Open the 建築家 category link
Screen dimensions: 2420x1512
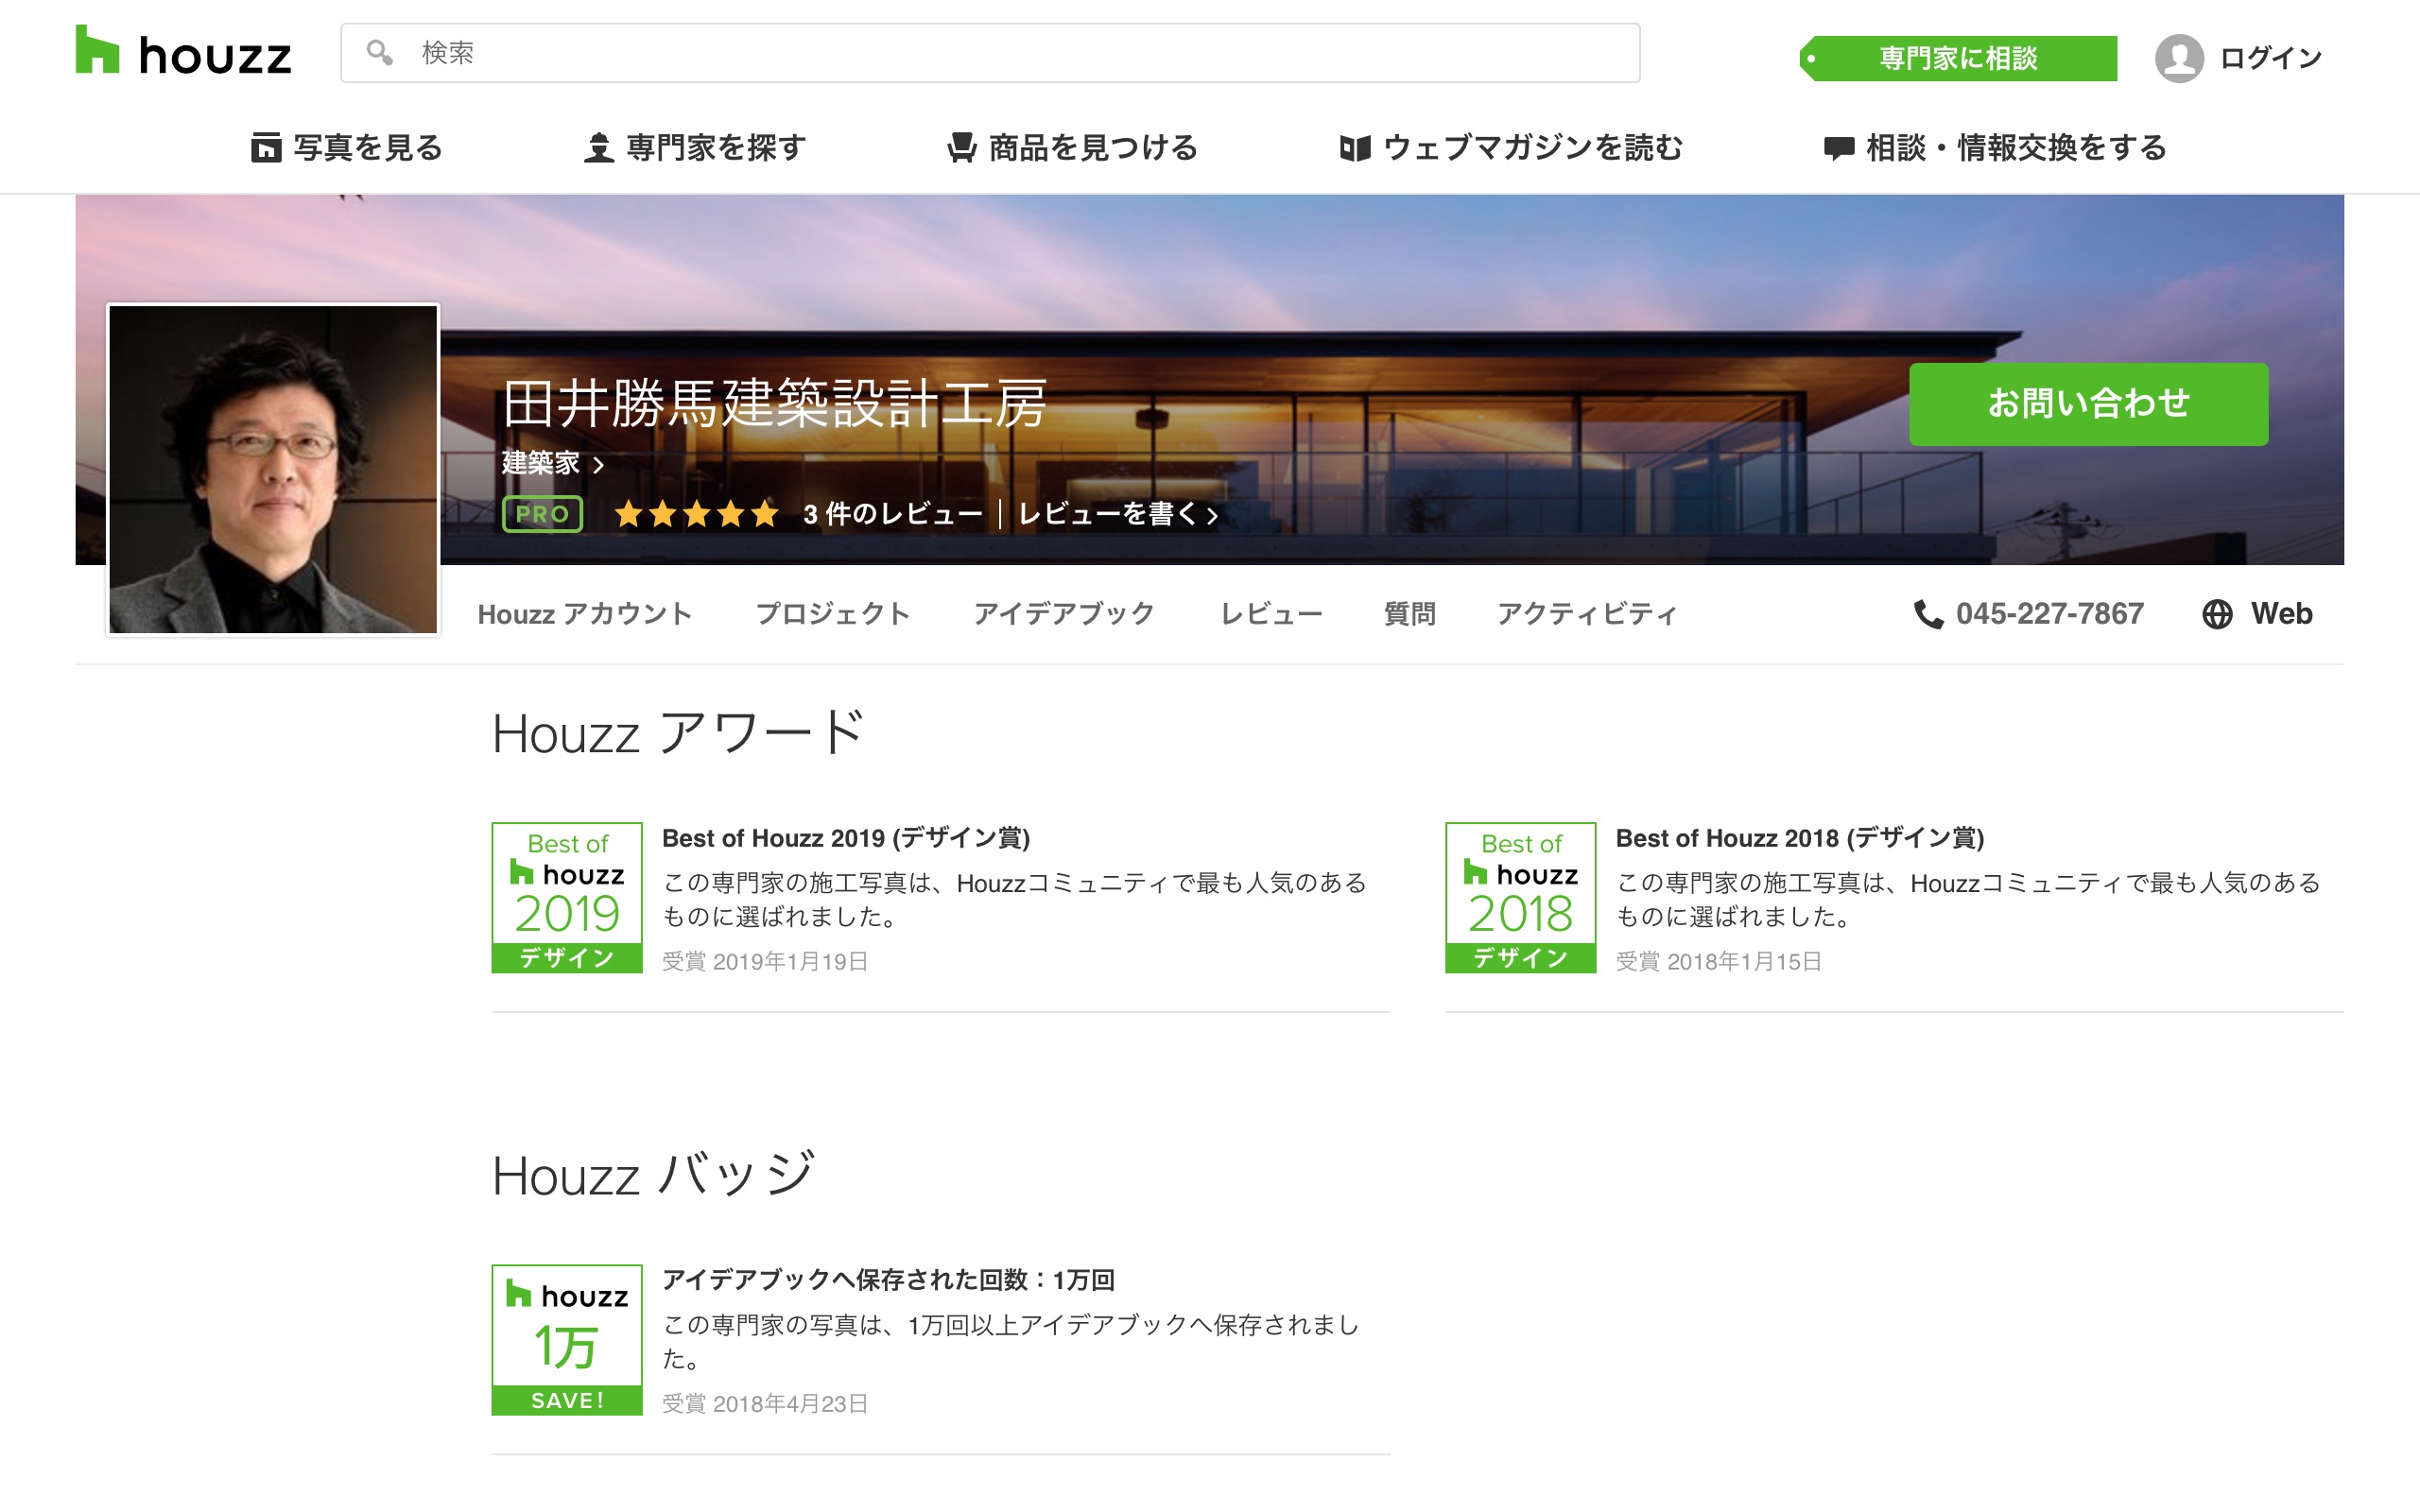pos(541,463)
